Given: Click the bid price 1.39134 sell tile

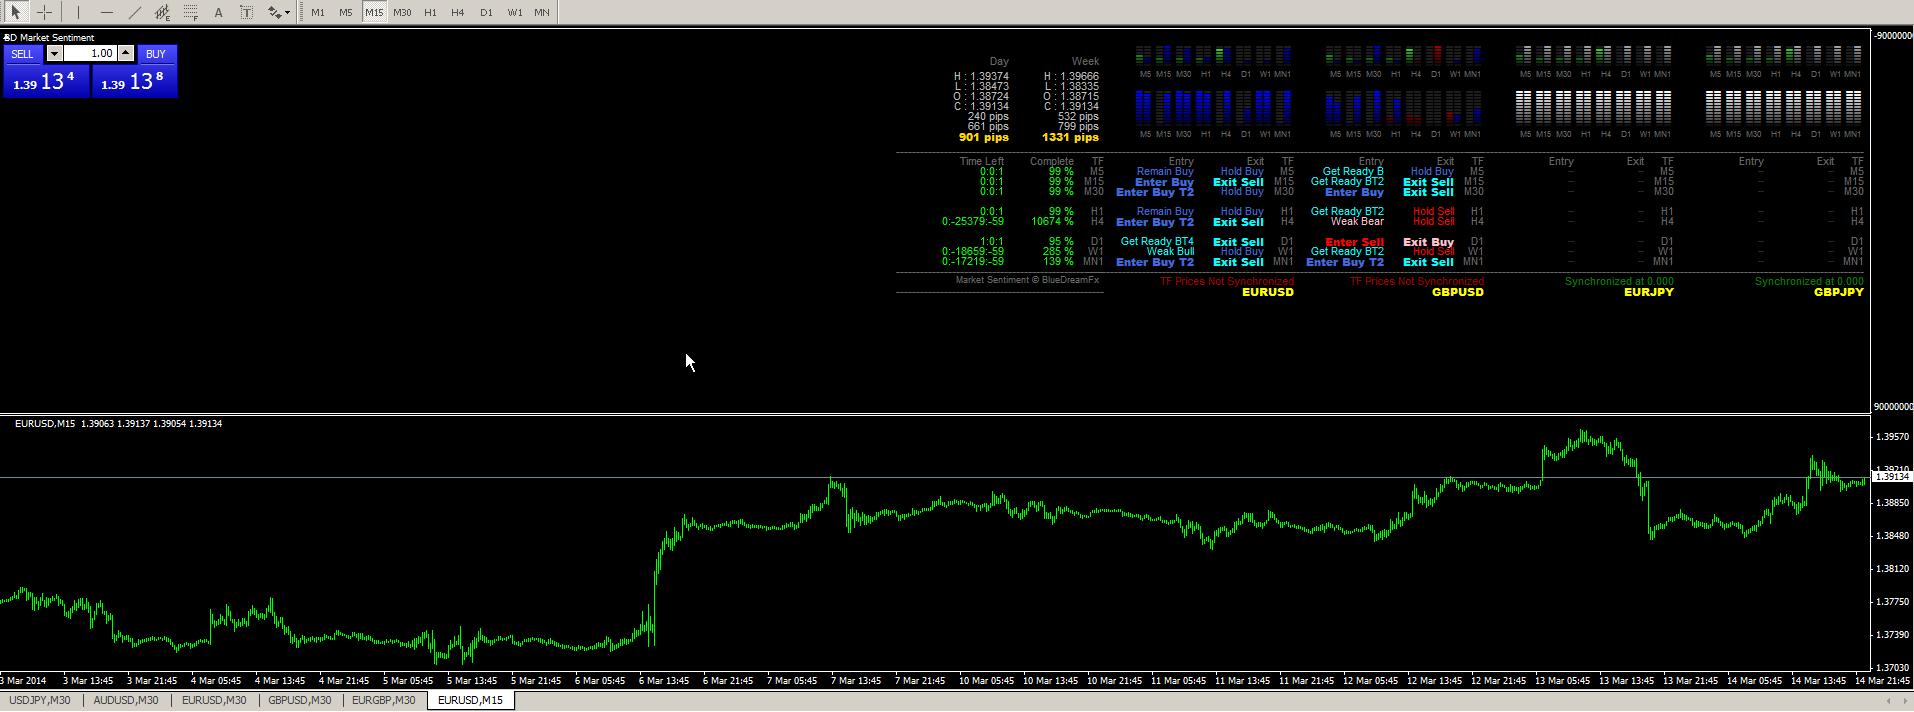Looking at the screenshot, I should coord(46,81).
